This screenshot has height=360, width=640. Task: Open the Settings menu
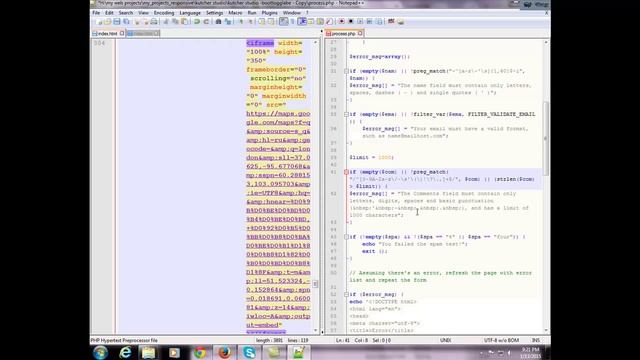pyautogui.click(x=214, y=13)
